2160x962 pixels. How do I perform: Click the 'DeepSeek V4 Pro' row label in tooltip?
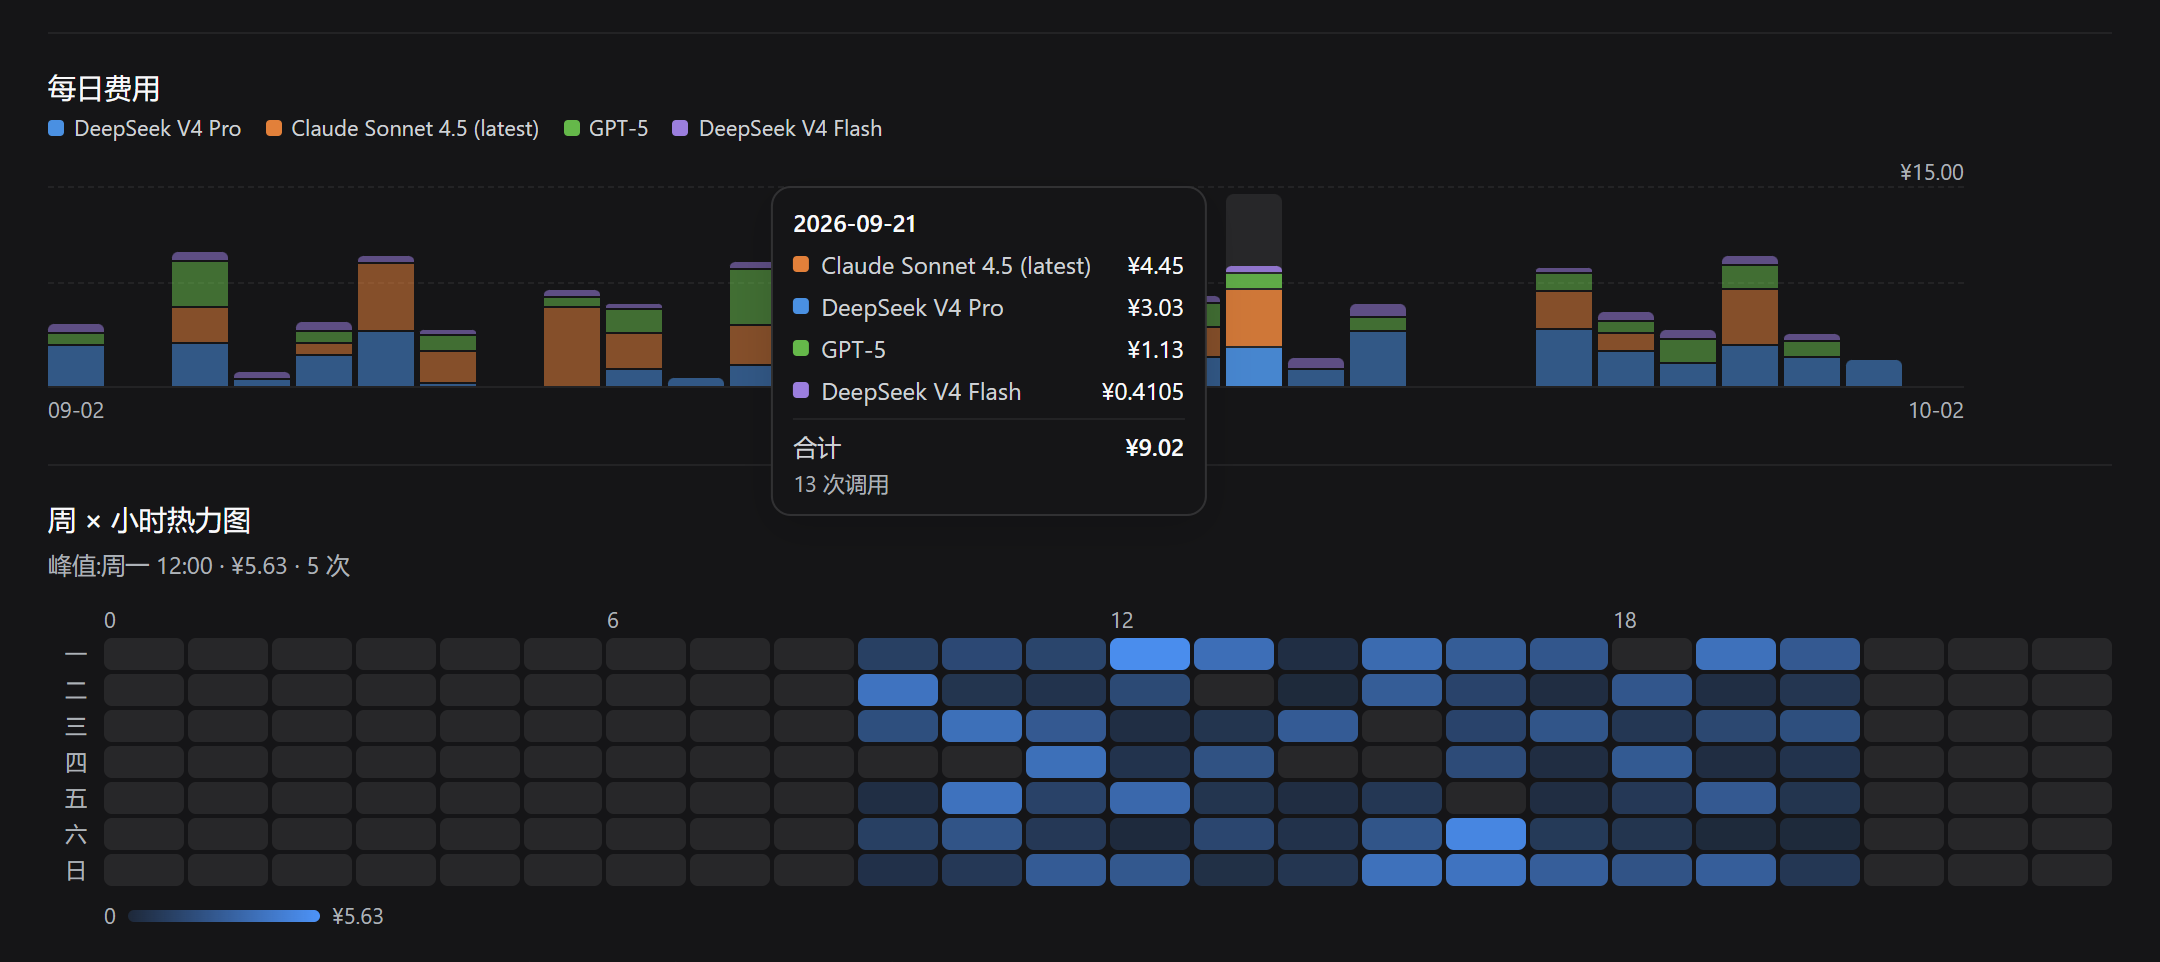point(912,308)
